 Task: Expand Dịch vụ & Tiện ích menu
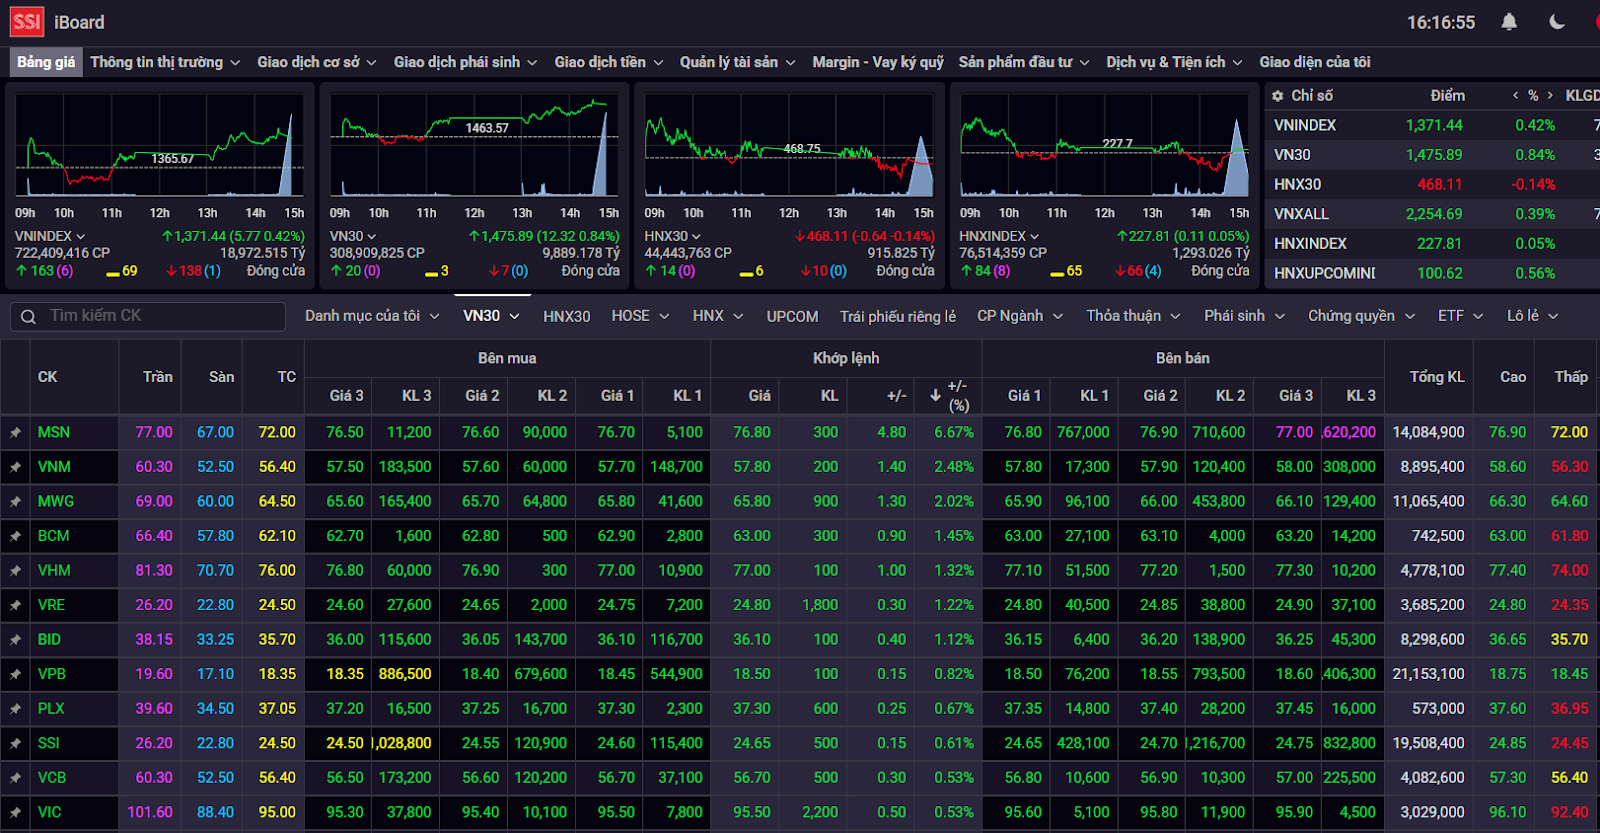(x=1174, y=62)
